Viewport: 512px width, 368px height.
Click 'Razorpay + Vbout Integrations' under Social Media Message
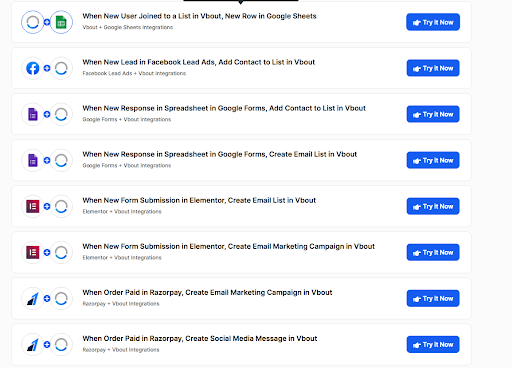tap(121, 349)
